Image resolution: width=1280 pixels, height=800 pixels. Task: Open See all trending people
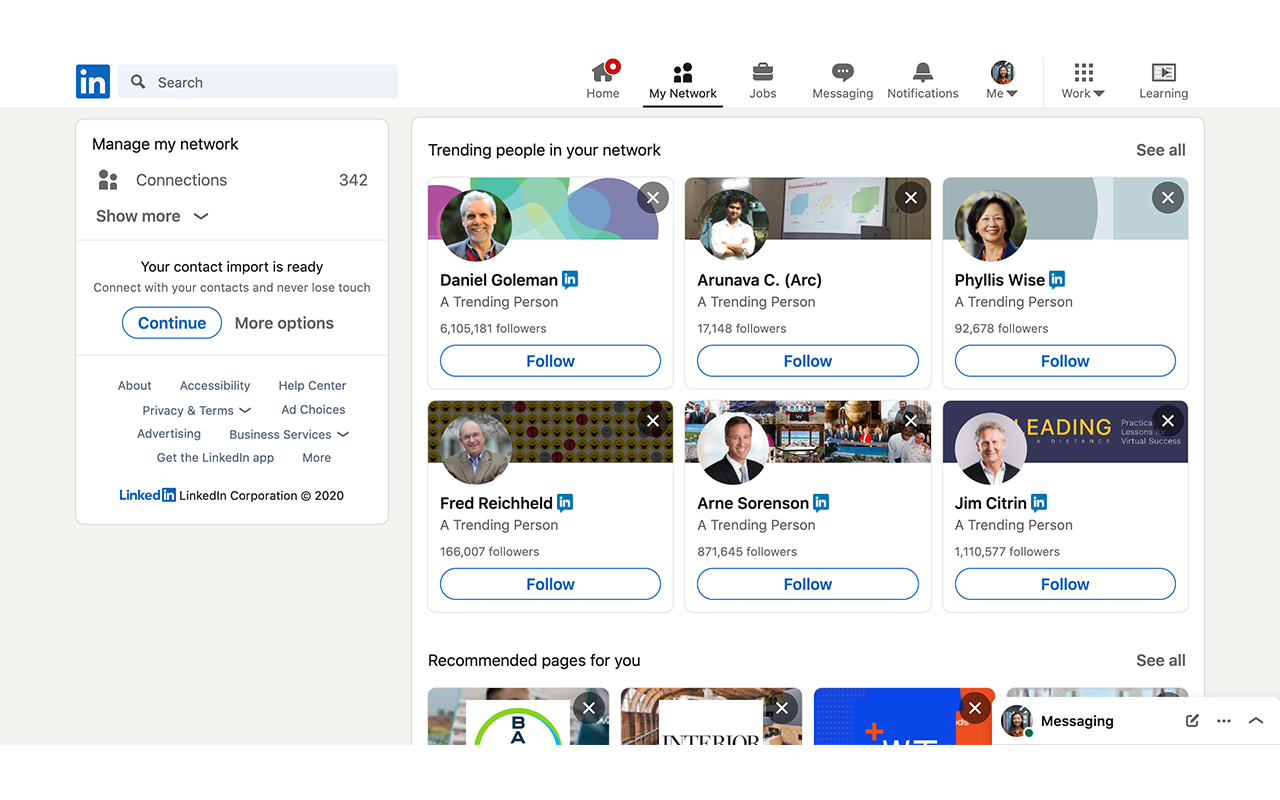click(x=1160, y=149)
